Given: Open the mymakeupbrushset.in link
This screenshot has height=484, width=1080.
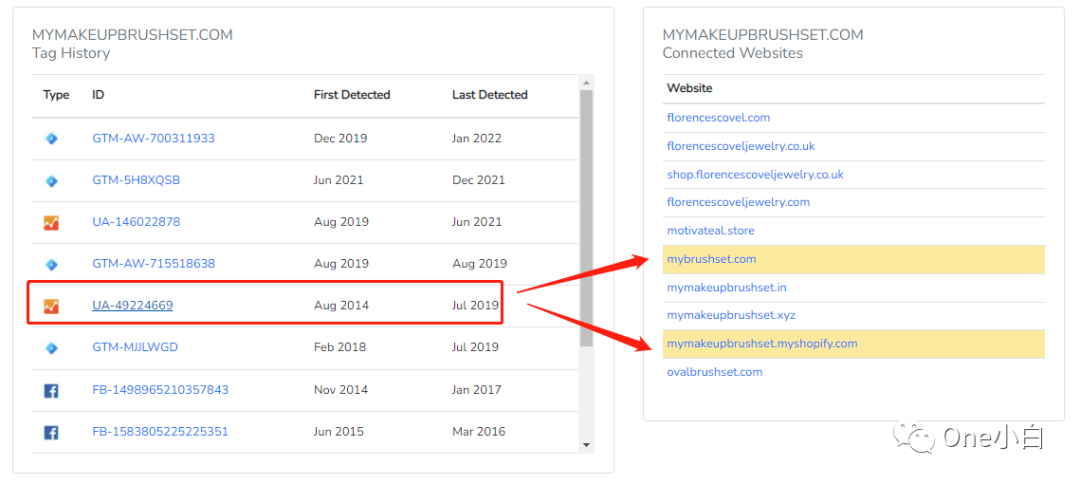Looking at the screenshot, I should [x=726, y=288].
